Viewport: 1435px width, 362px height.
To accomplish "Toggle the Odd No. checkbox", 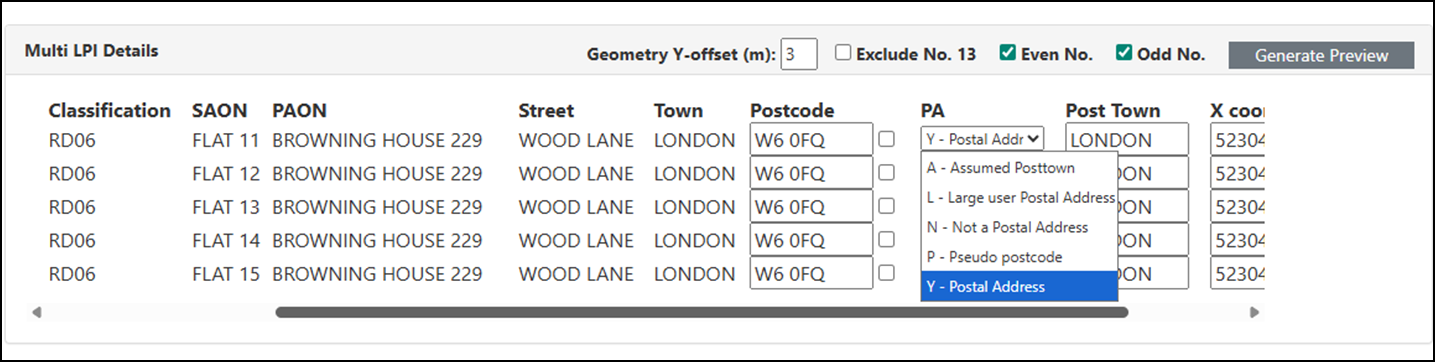I will [x=1124, y=53].
